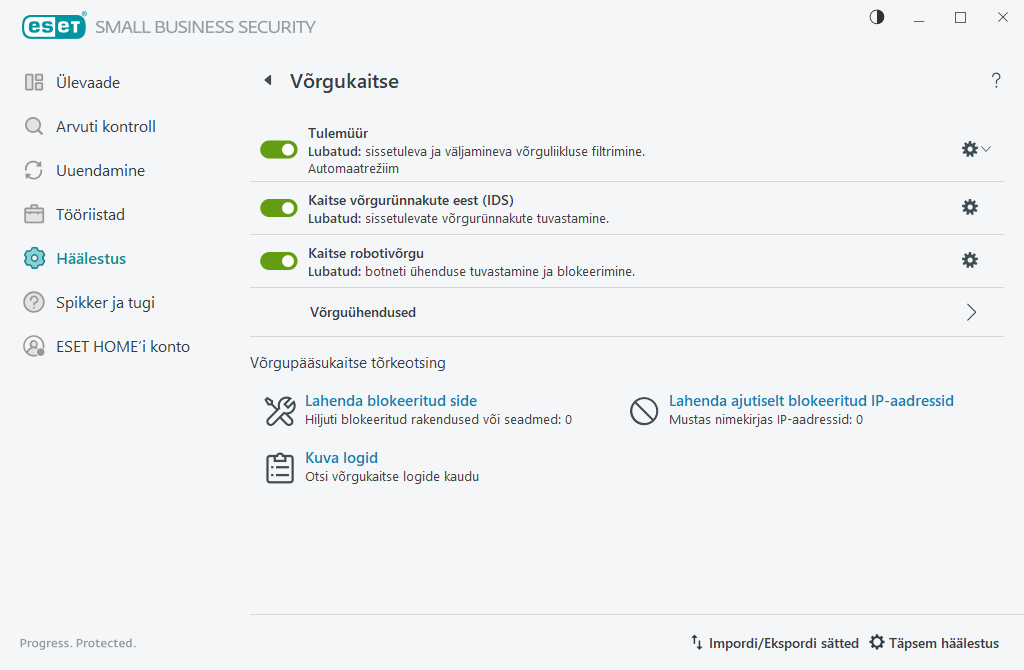The image size is (1024, 670).
Task: Click the help question mark
Action: (x=996, y=80)
